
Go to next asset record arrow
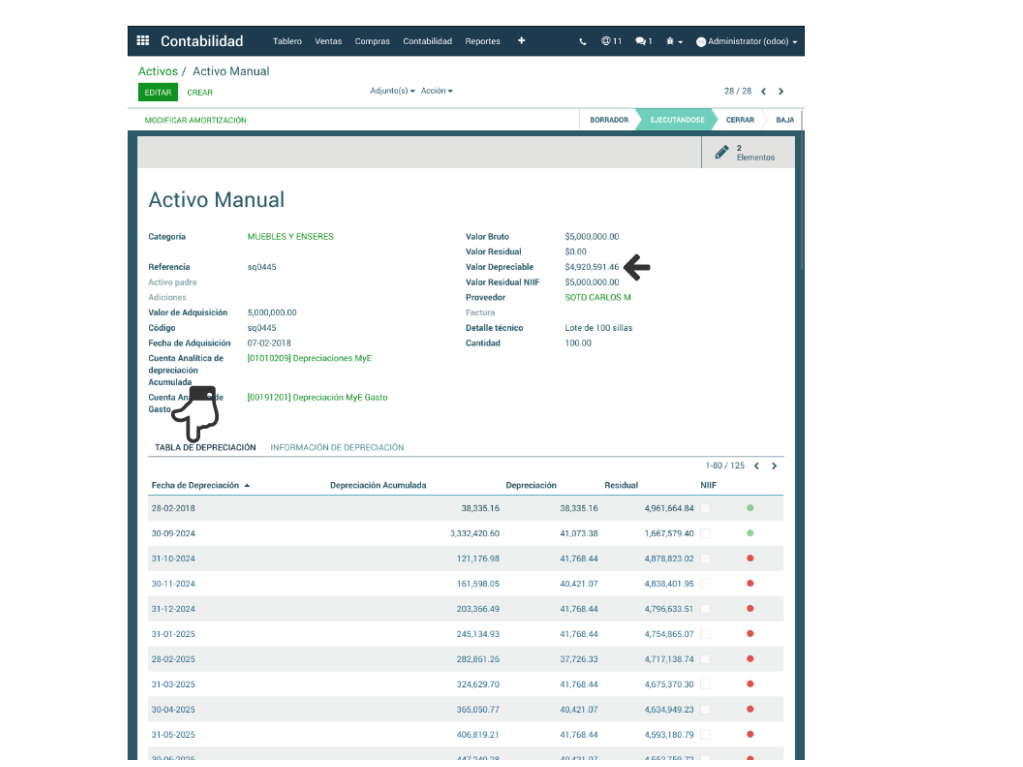click(x=781, y=91)
